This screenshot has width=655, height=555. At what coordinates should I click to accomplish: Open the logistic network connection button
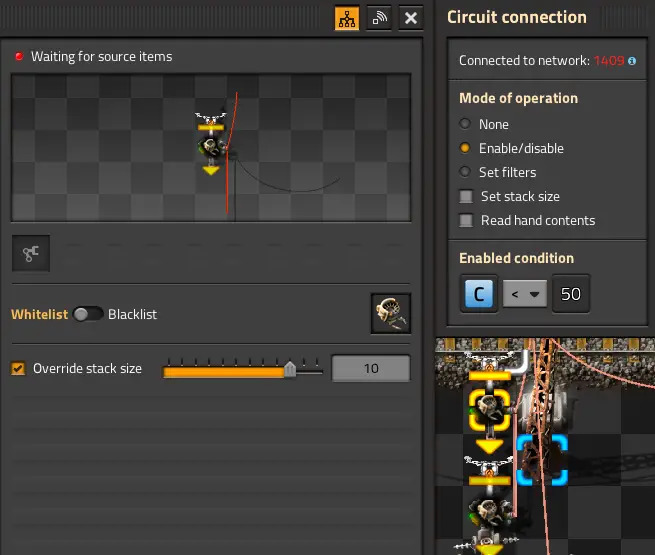pyautogui.click(x=379, y=18)
